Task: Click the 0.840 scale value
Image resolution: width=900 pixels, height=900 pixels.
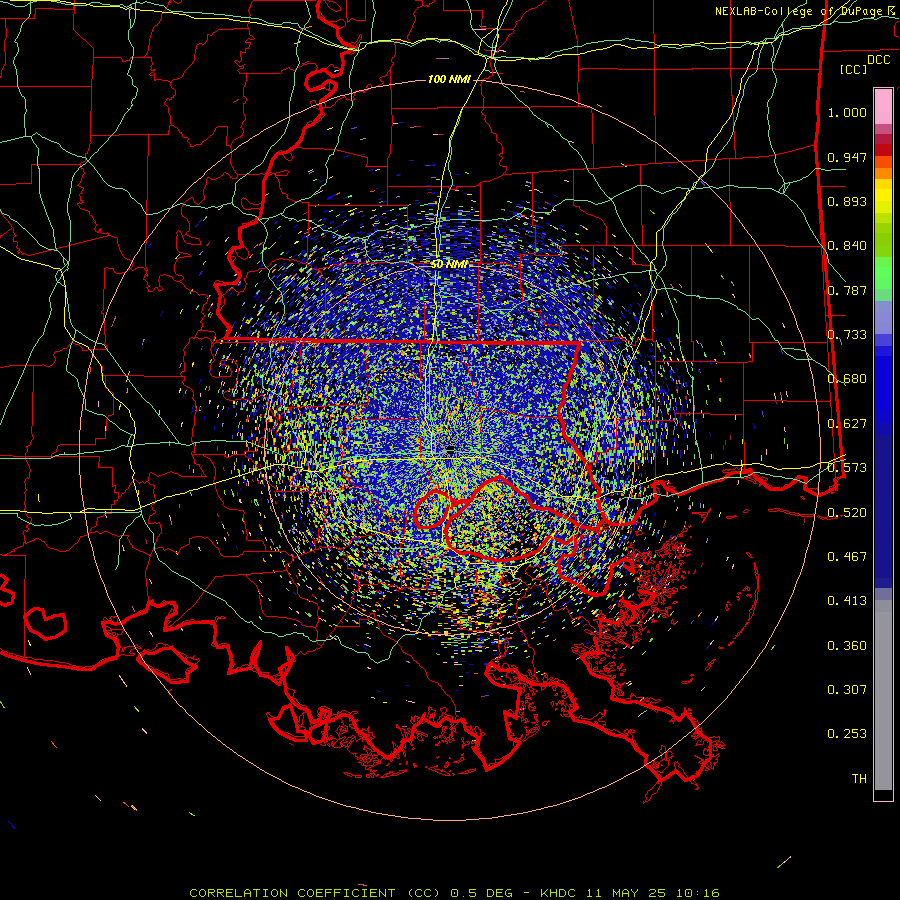Action: tap(847, 246)
